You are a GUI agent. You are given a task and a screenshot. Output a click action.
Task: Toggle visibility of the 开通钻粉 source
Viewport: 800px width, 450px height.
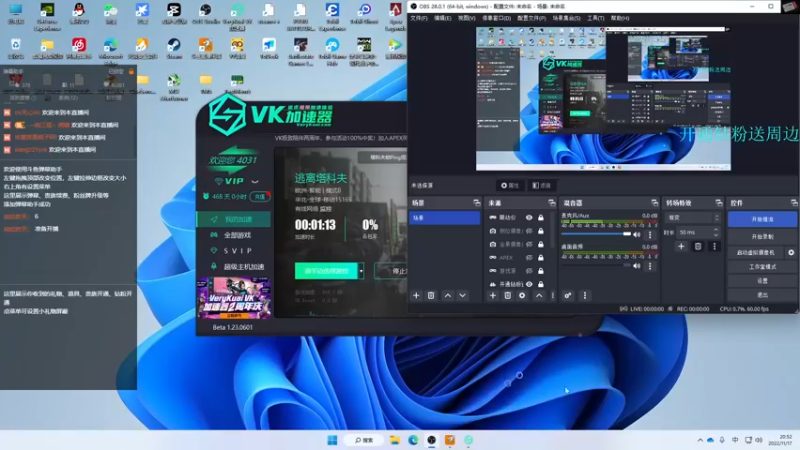(x=529, y=284)
